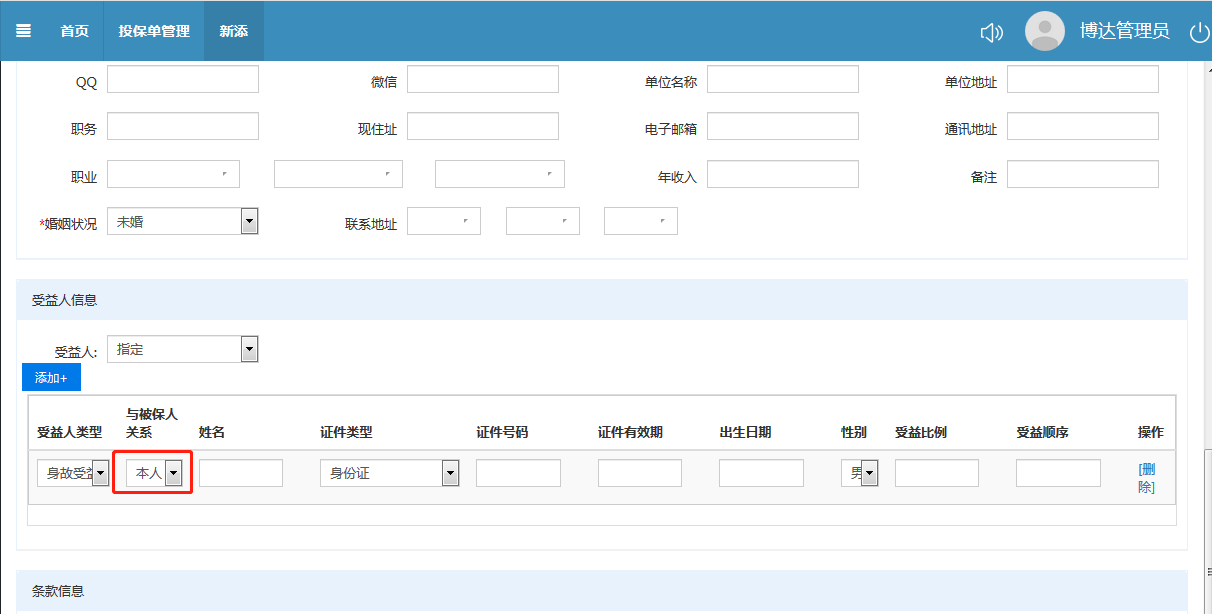
Task: Click beneficiary 受益顺序 input field
Action: pyautogui.click(x=1058, y=473)
